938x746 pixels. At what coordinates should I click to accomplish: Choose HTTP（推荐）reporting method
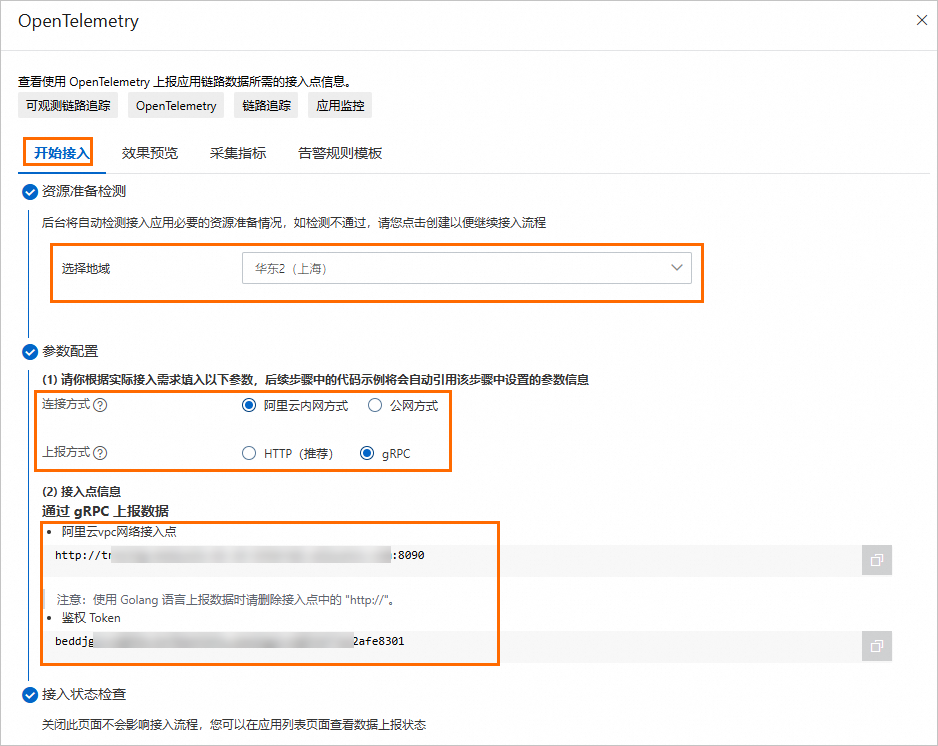tap(249, 453)
